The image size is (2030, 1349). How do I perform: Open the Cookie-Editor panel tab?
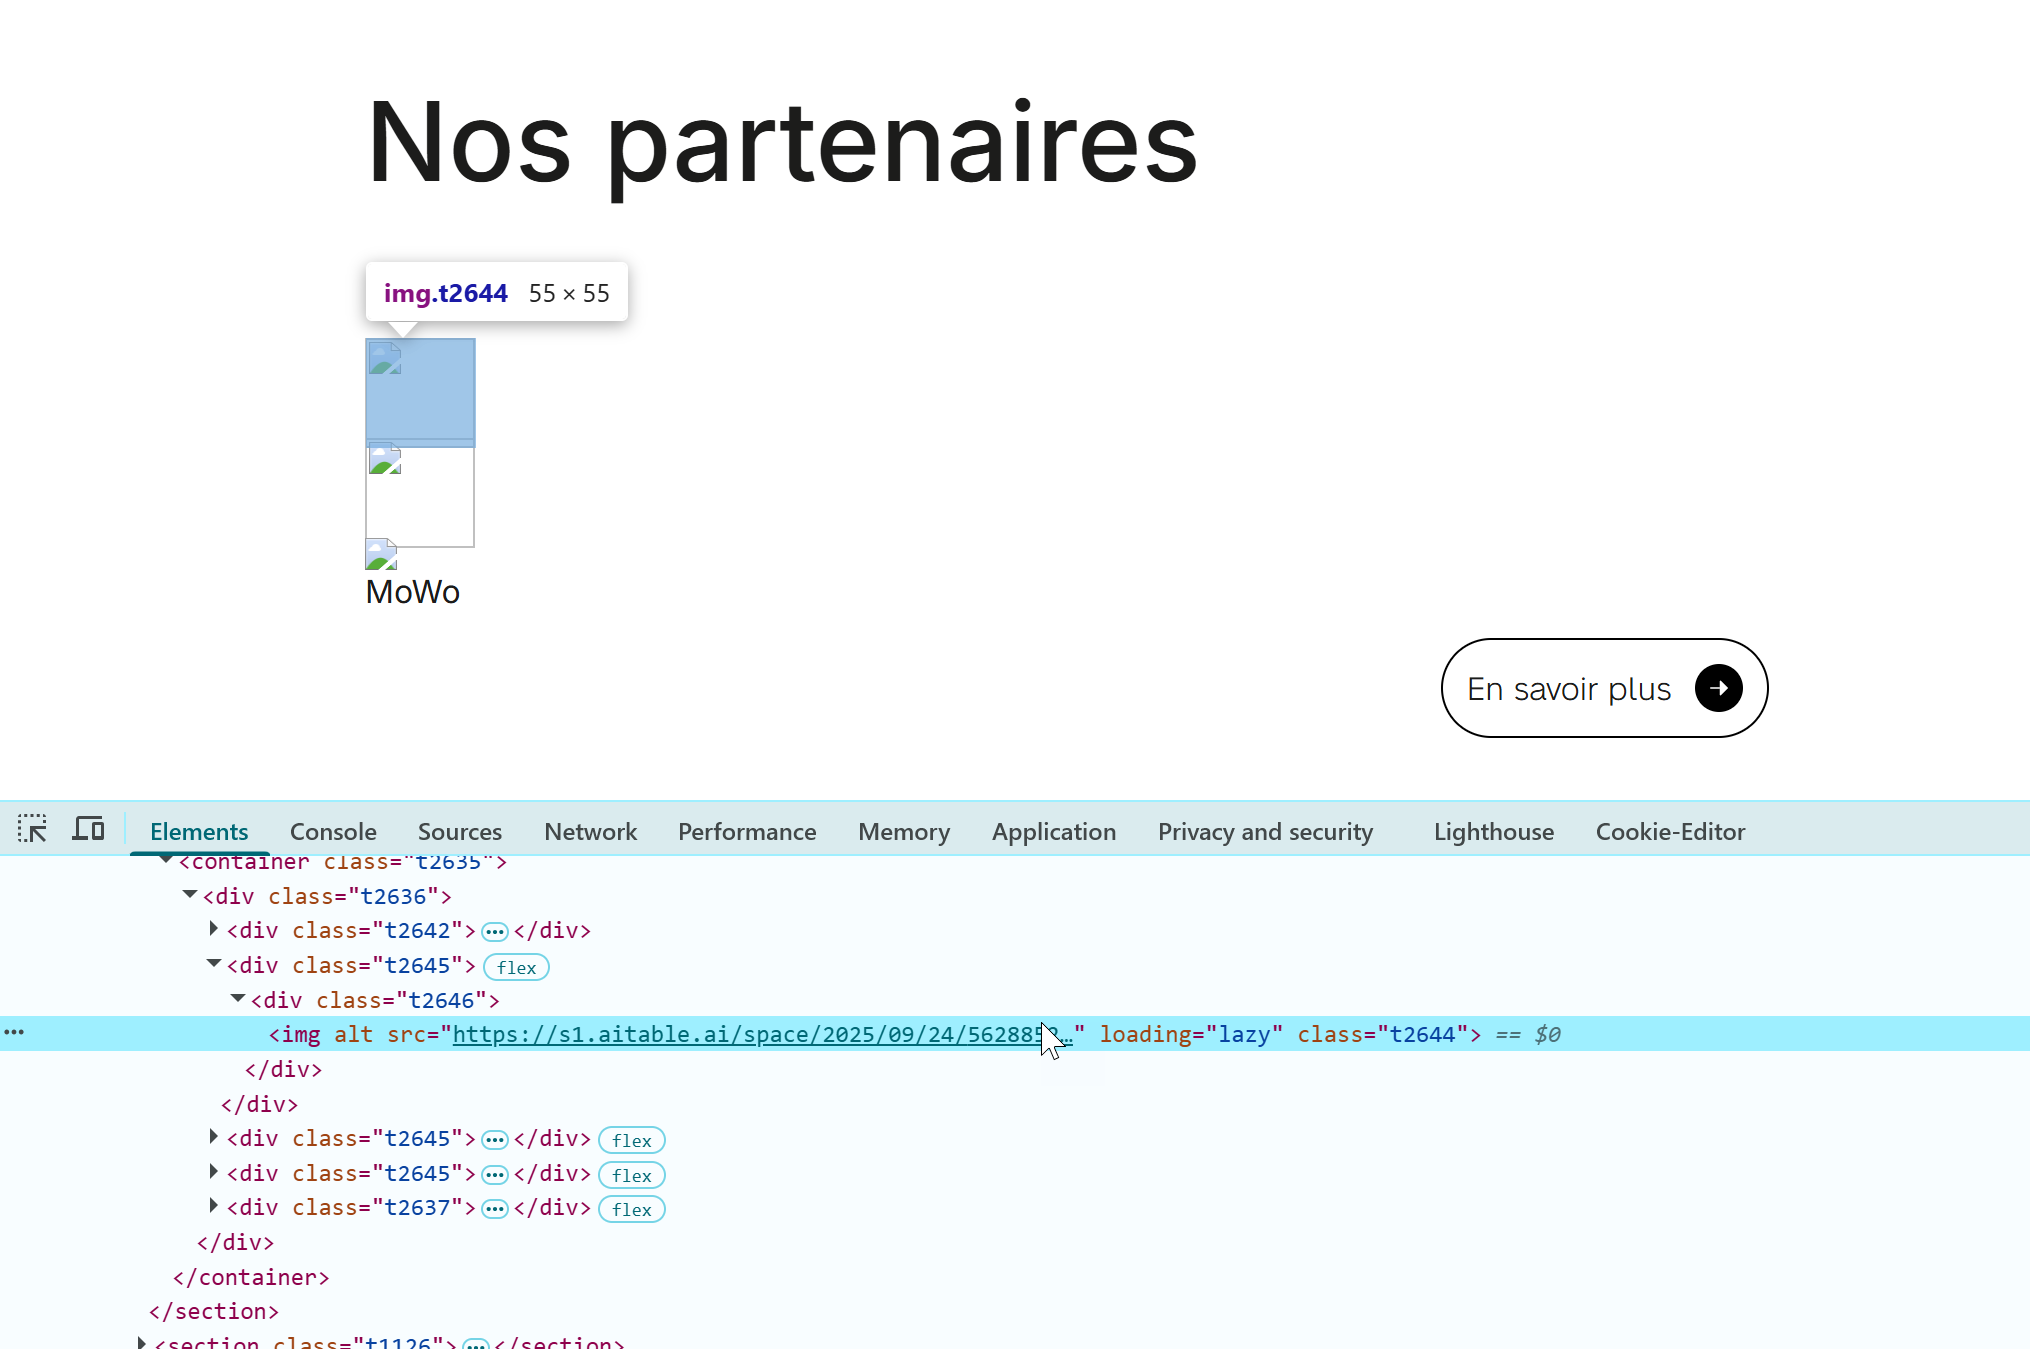click(1669, 831)
